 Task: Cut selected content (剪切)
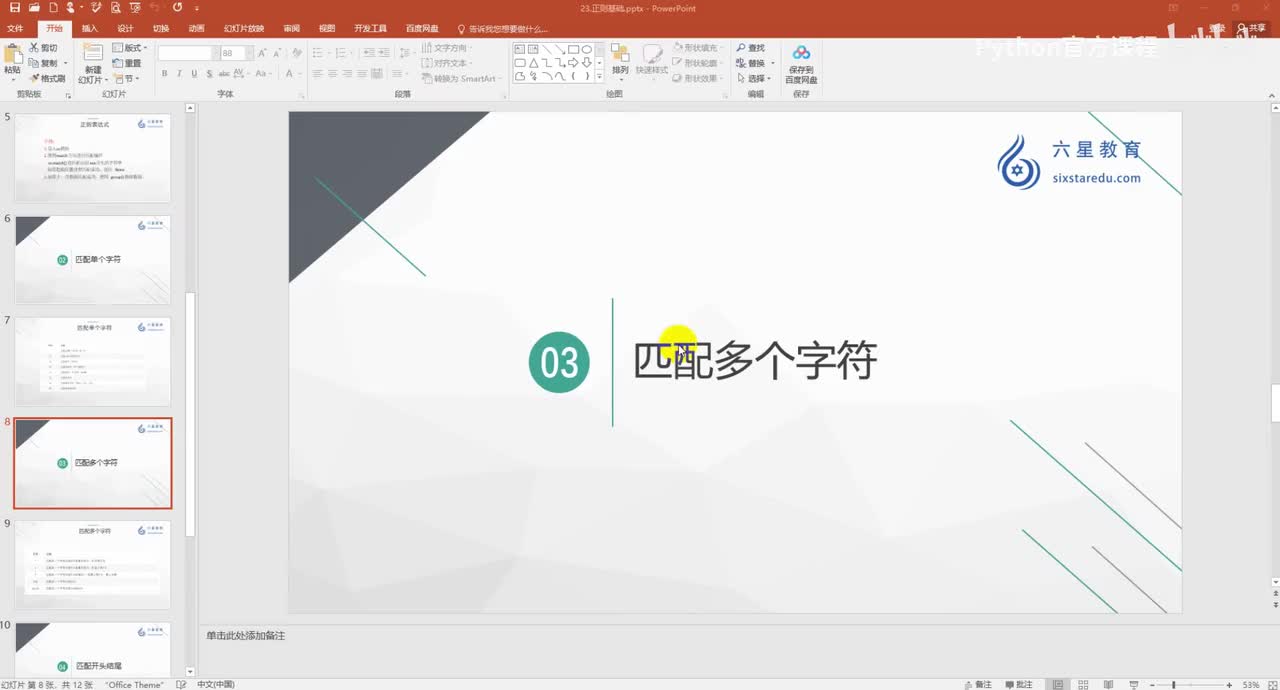click(44, 48)
